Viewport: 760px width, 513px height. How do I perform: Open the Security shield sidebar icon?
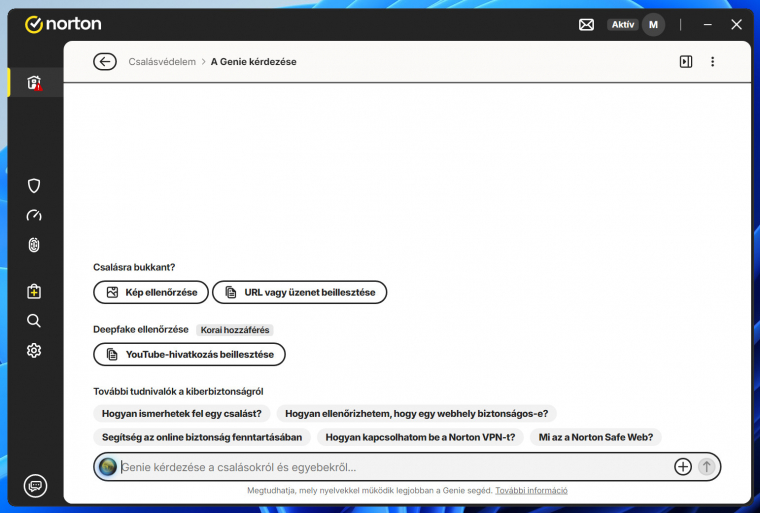34,185
